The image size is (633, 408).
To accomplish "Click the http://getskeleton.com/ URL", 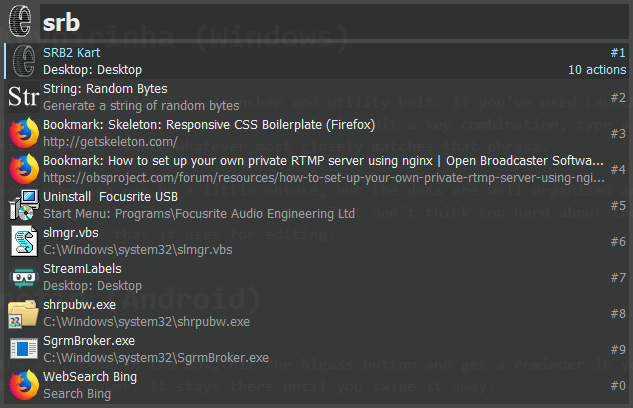I will click(110, 142).
